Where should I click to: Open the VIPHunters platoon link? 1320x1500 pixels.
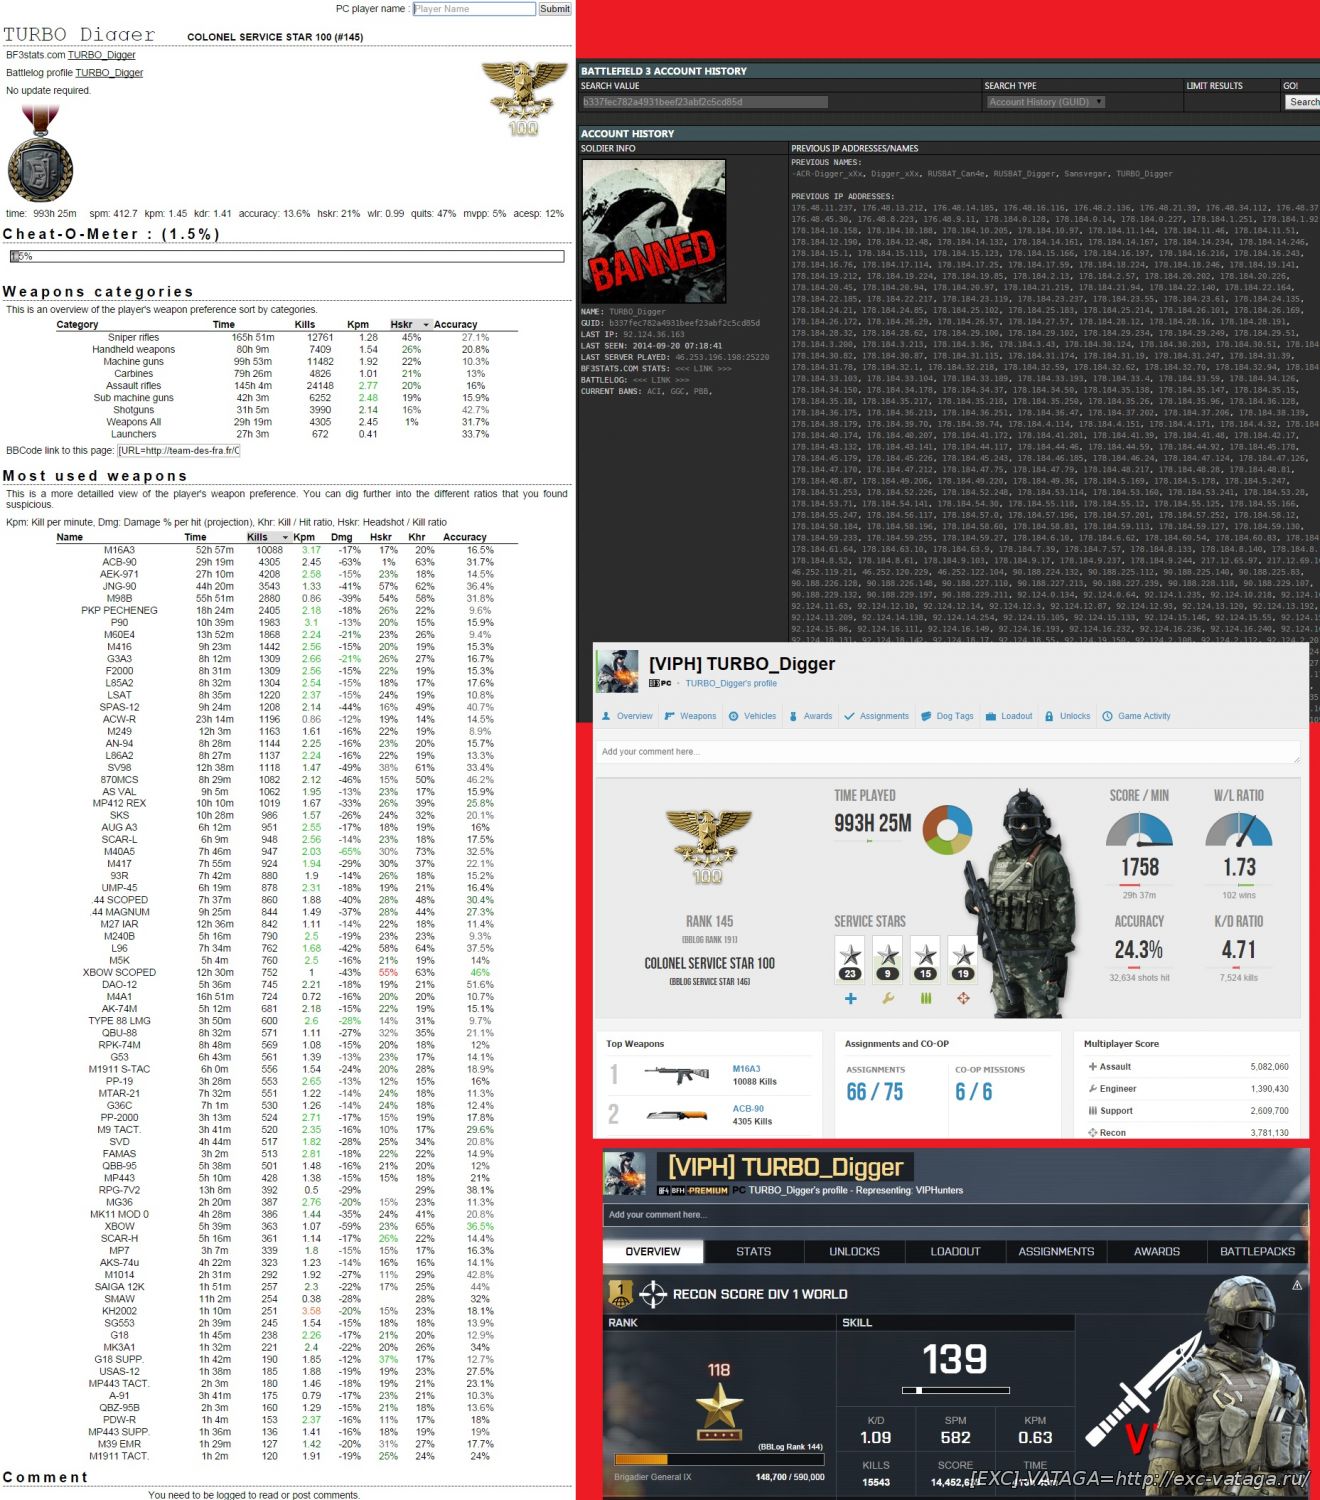pos(939,1191)
